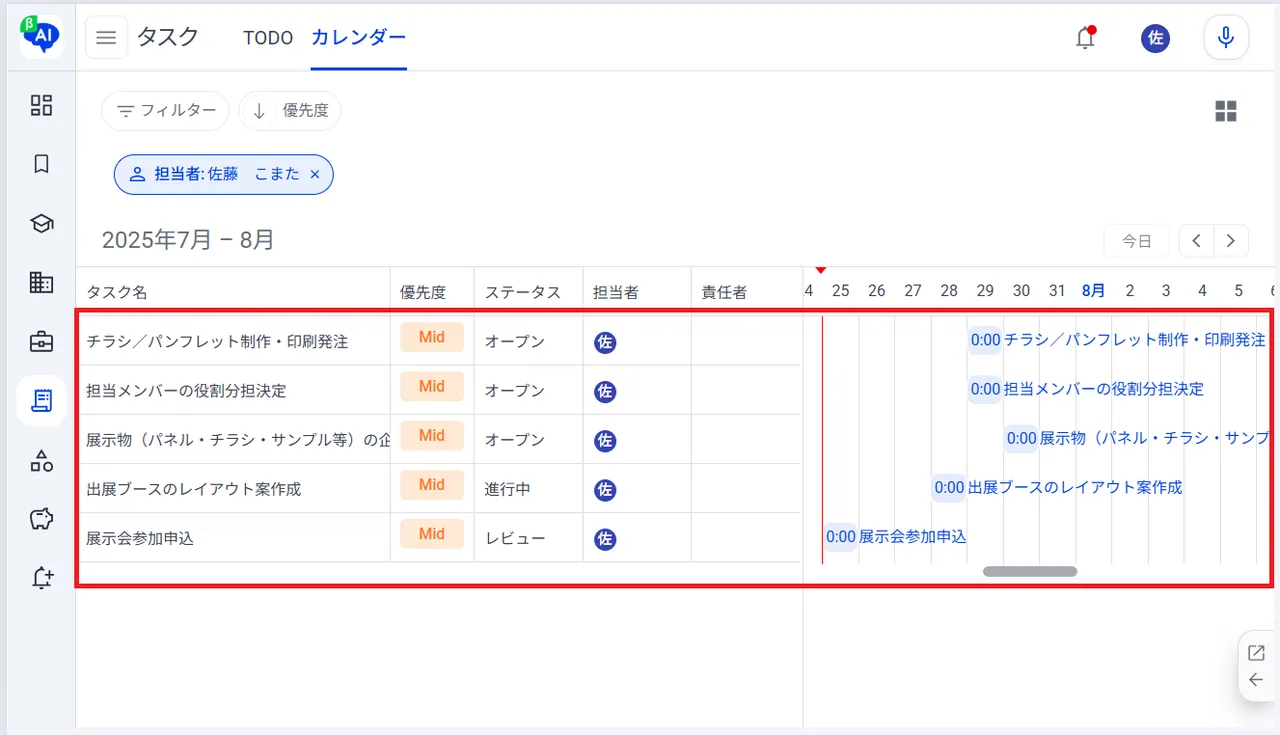Switch view with the grid layout icon
The image size is (1280, 735).
point(1226,111)
